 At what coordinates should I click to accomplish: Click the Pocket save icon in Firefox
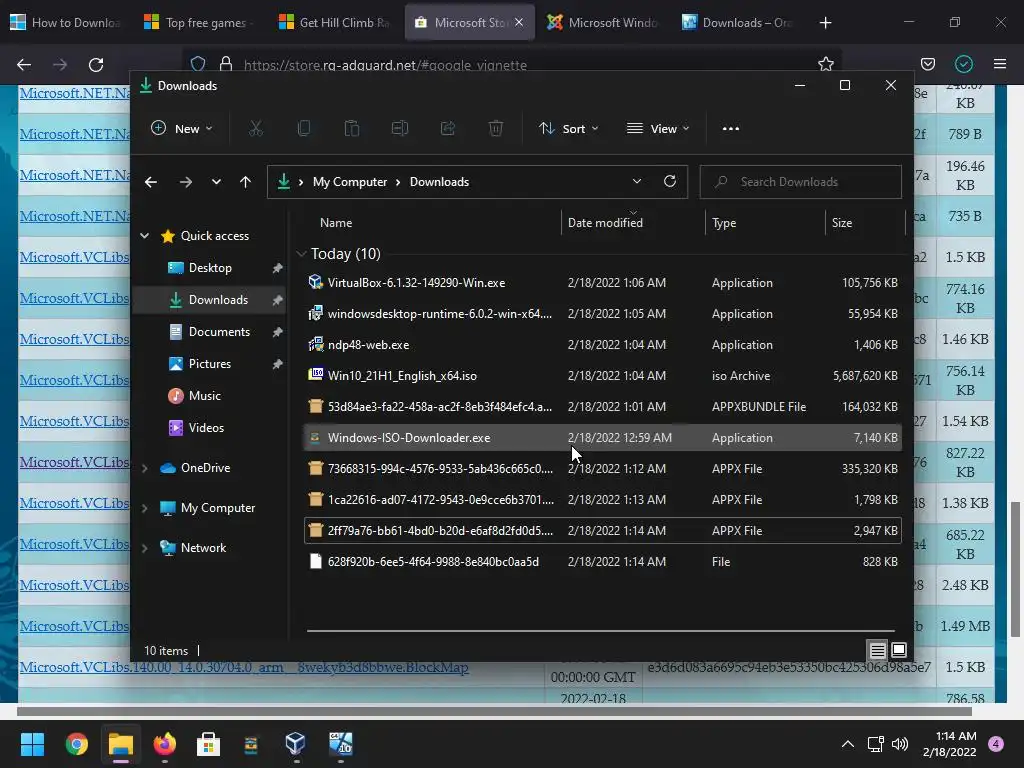tap(928, 64)
